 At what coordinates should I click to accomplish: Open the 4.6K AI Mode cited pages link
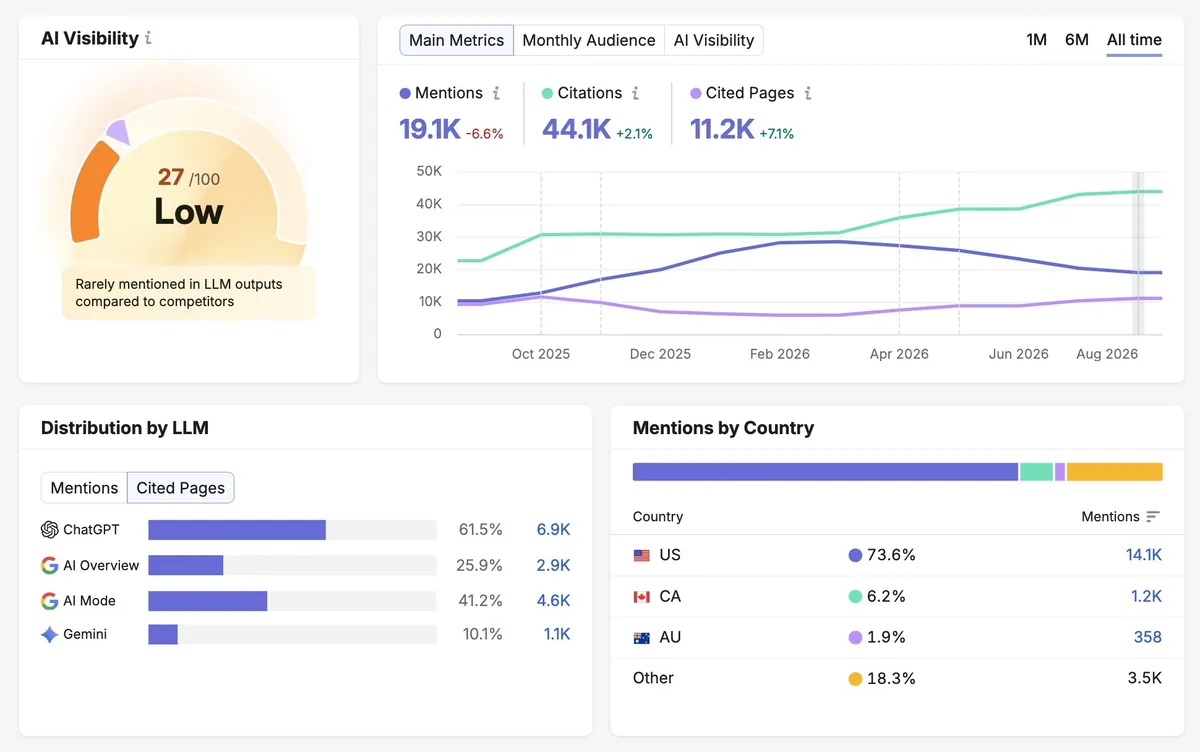pyautogui.click(x=553, y=601)
